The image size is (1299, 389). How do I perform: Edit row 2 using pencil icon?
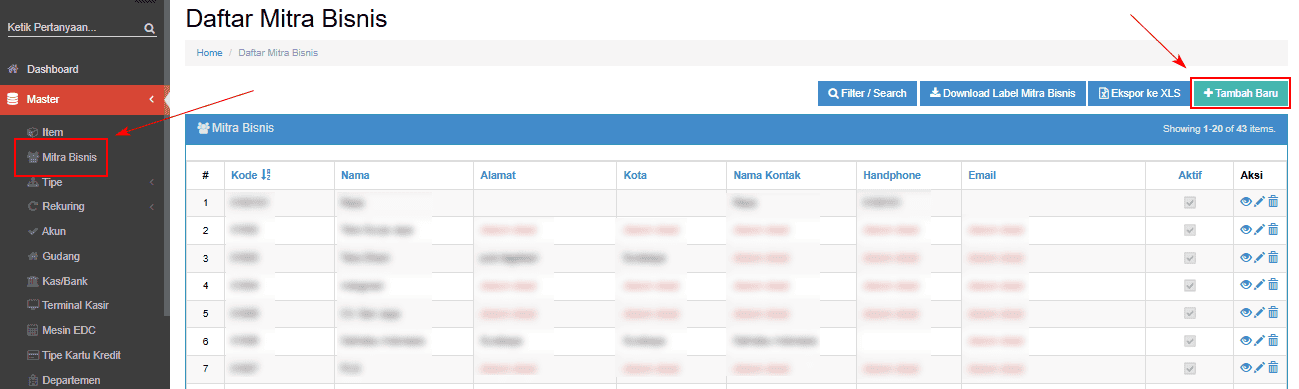pos(1260,230)
